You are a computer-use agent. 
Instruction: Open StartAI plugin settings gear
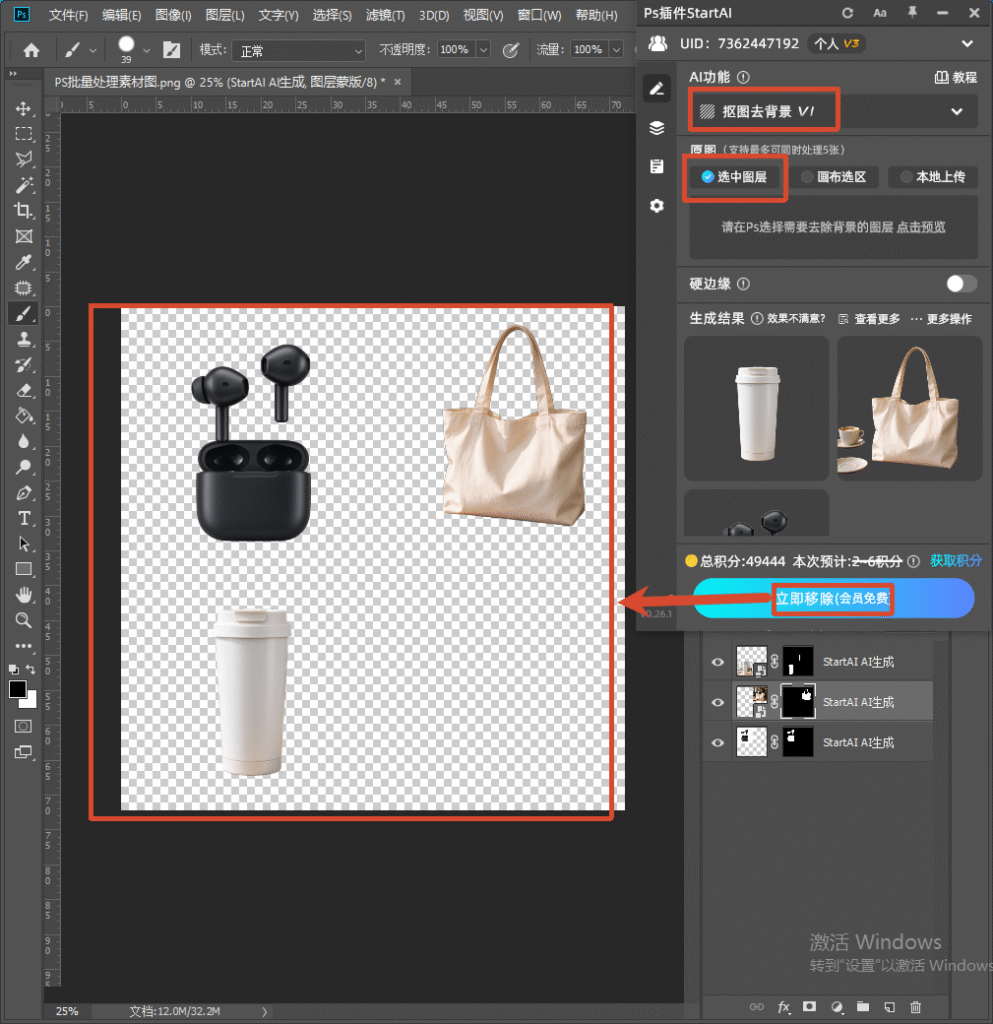657,206
